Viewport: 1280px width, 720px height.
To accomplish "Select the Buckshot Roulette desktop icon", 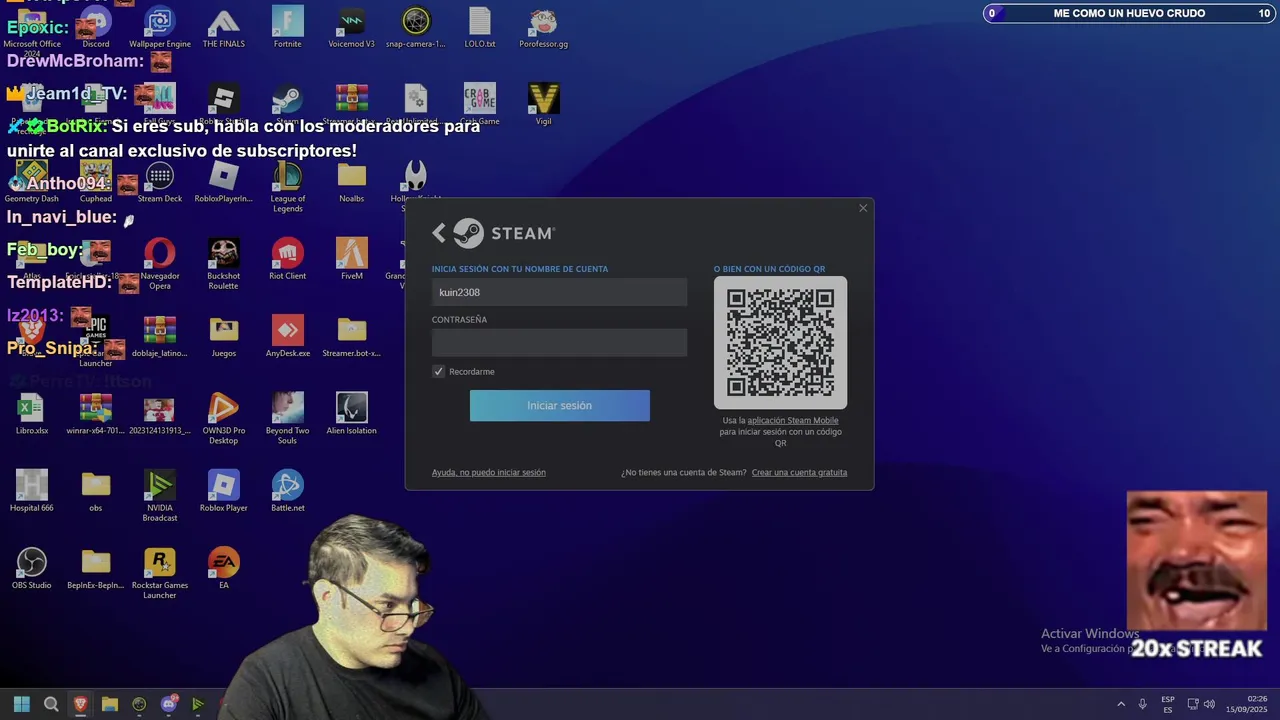I will (x=223, y=263).
